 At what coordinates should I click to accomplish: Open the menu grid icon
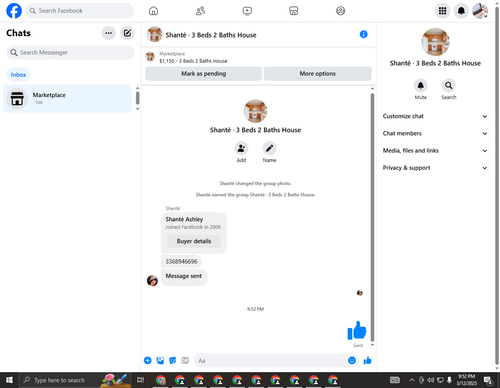tap(442, 11)
